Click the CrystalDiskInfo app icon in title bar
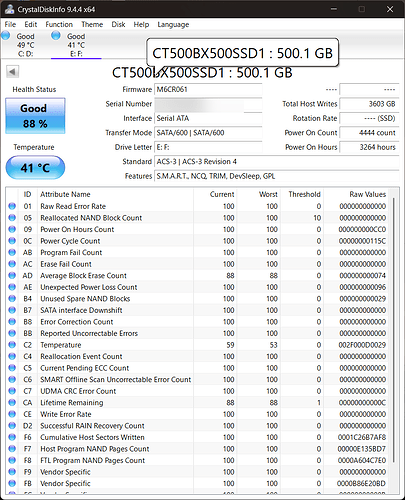Viewport: 405px width, 500px height. point(10,9)
